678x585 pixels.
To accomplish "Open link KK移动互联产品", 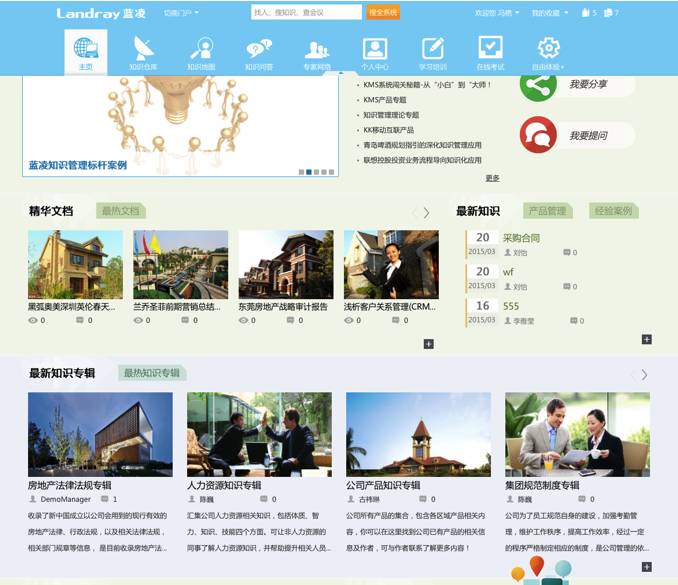I will 388,130.
